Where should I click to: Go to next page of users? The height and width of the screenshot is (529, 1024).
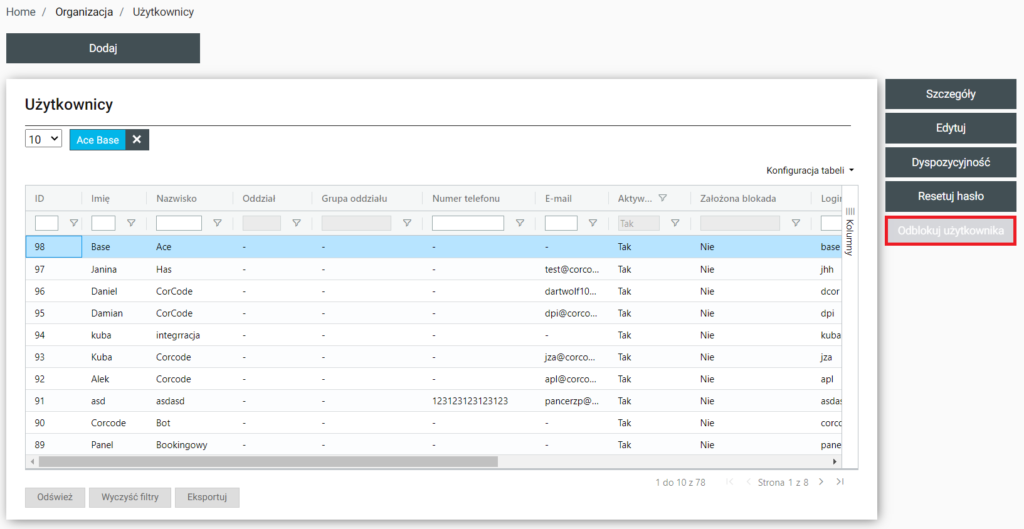point(821,482)
